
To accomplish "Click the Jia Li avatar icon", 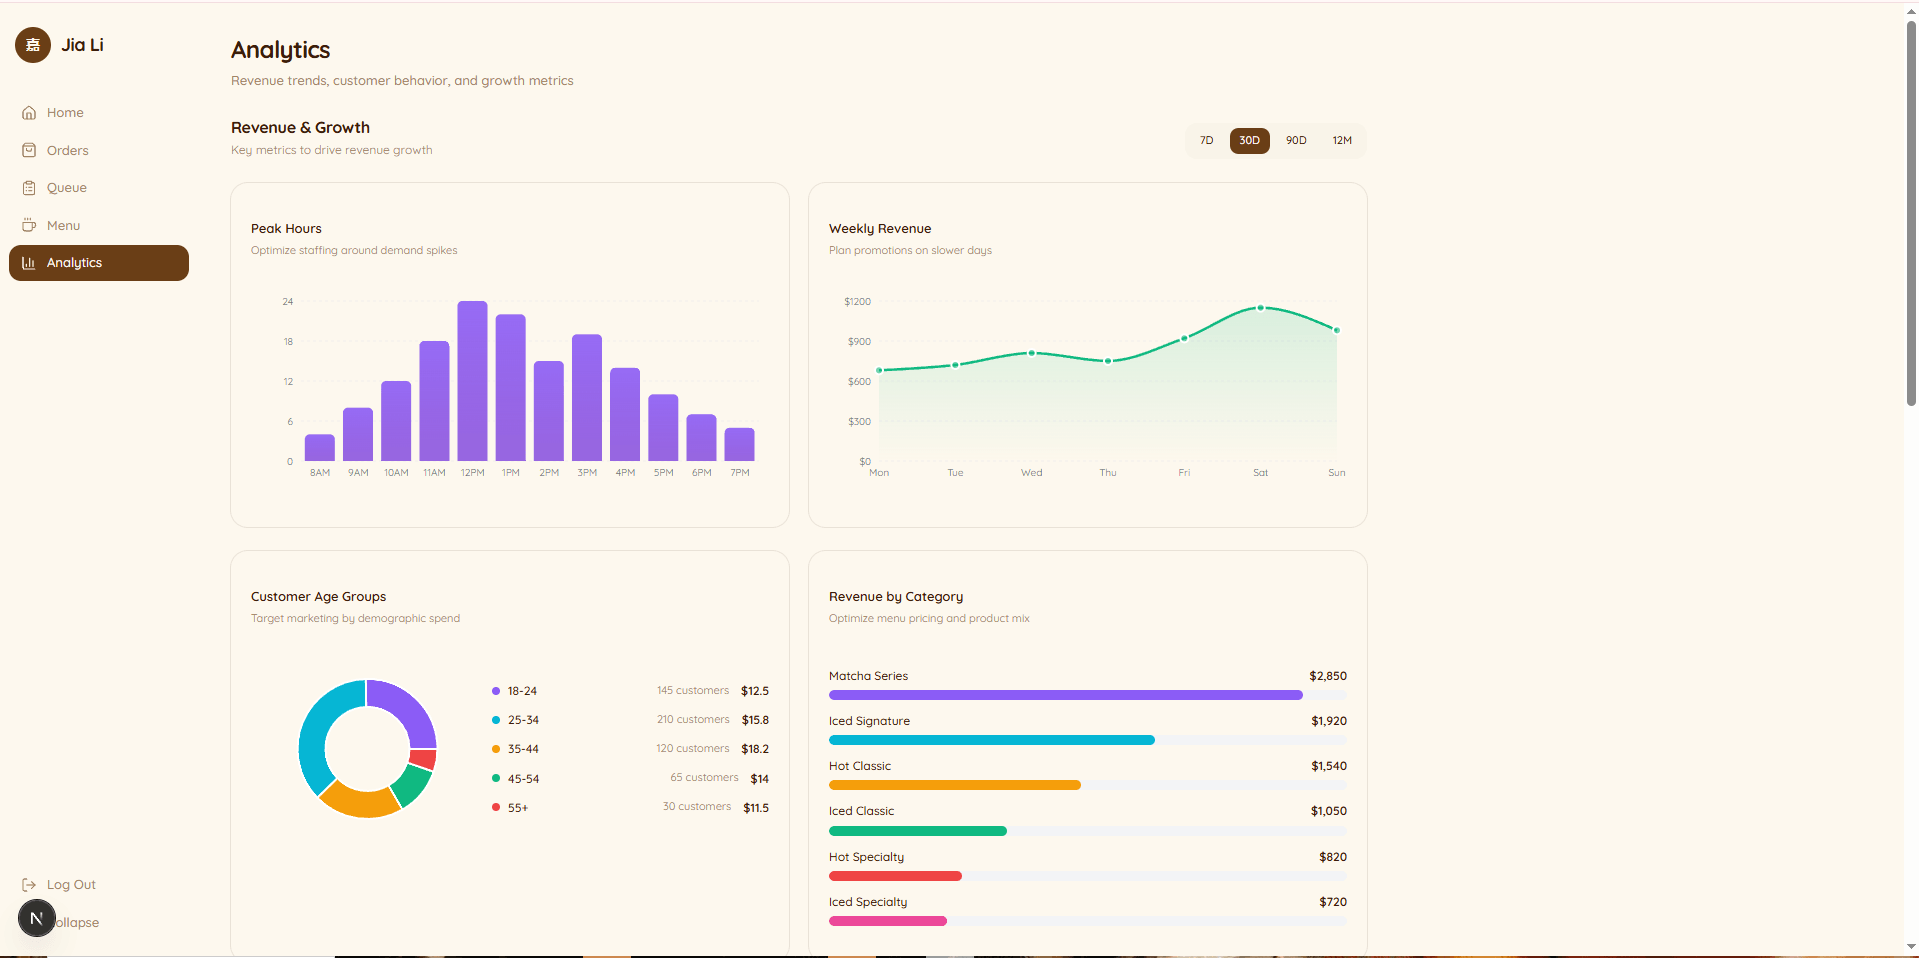I will click(33, 45).
